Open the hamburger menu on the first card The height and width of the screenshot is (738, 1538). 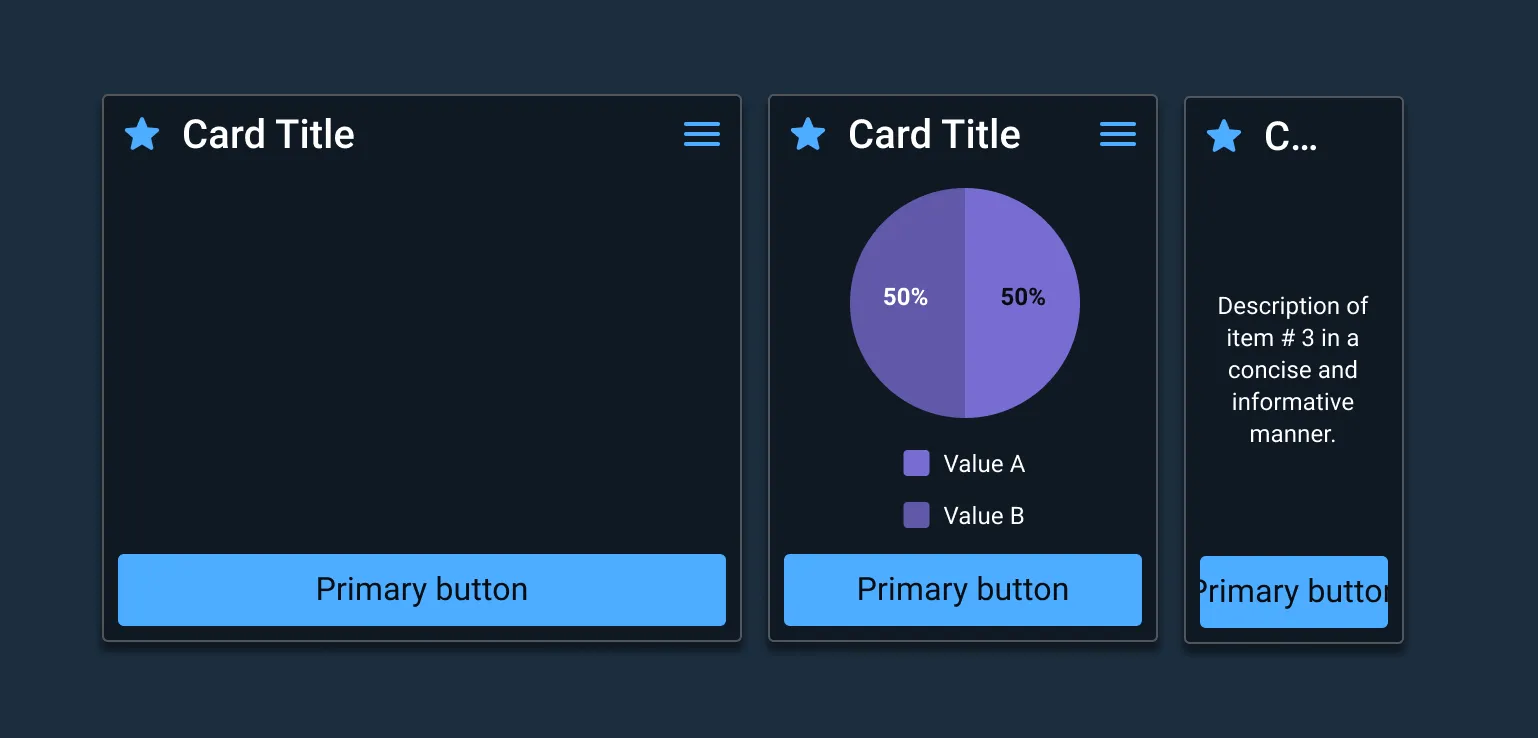(701, 134)
